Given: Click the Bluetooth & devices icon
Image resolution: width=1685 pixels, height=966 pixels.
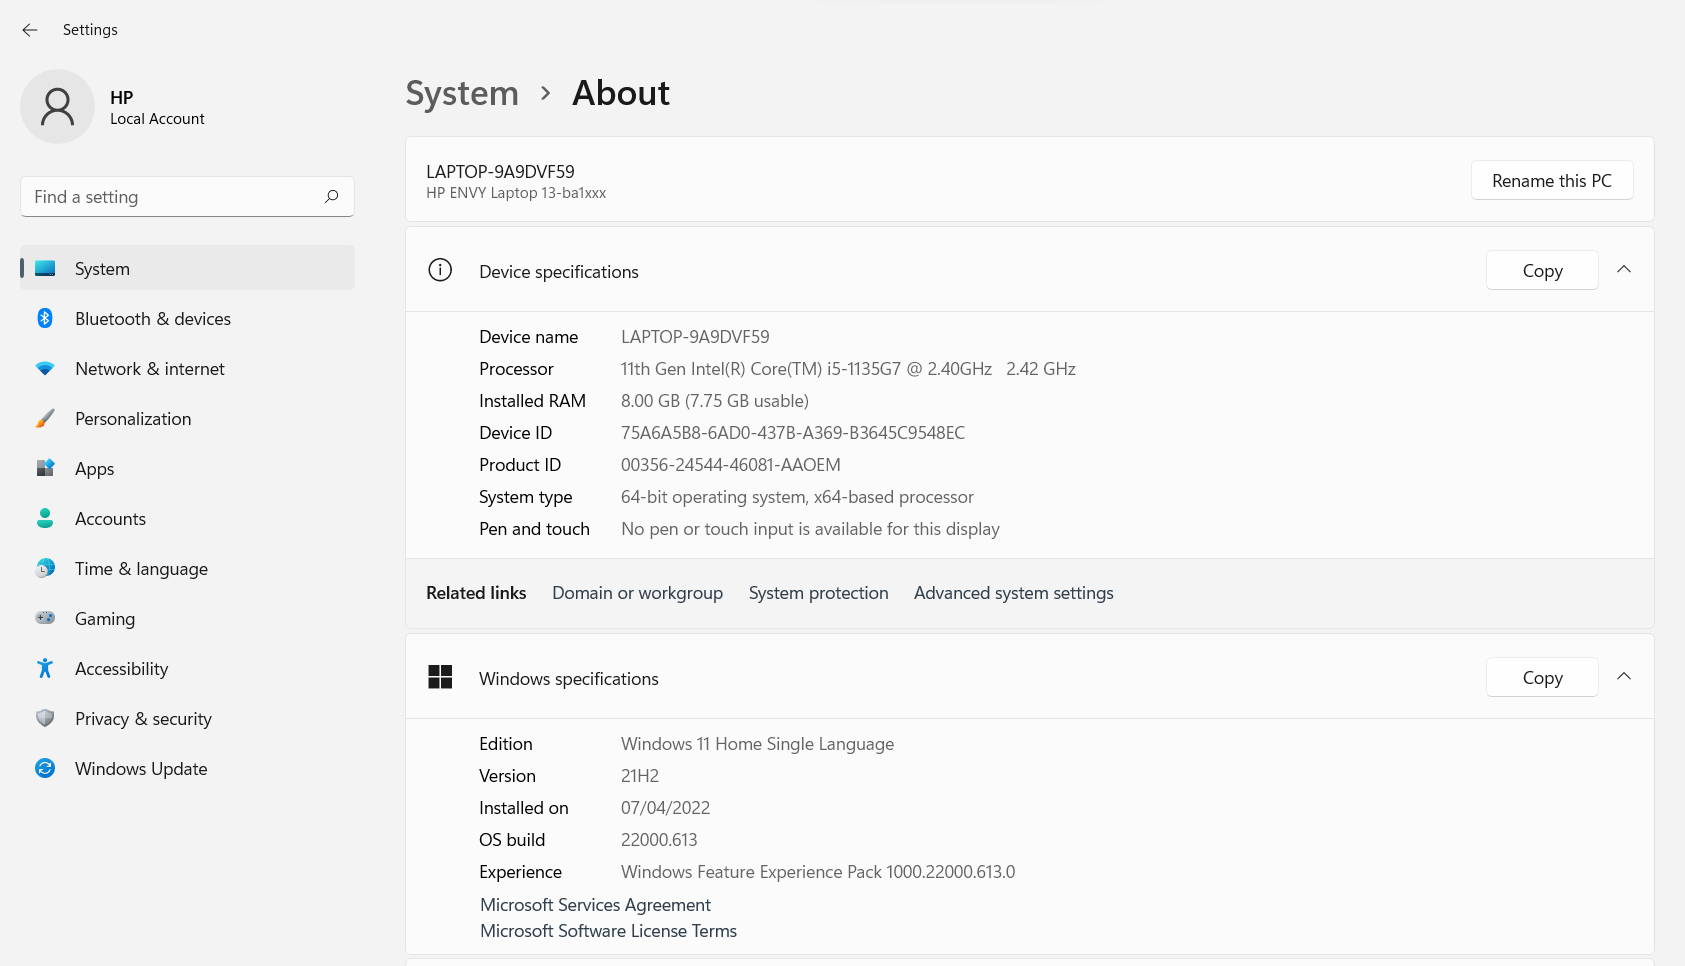Looking at the screenshot, I should coord(45,318).
